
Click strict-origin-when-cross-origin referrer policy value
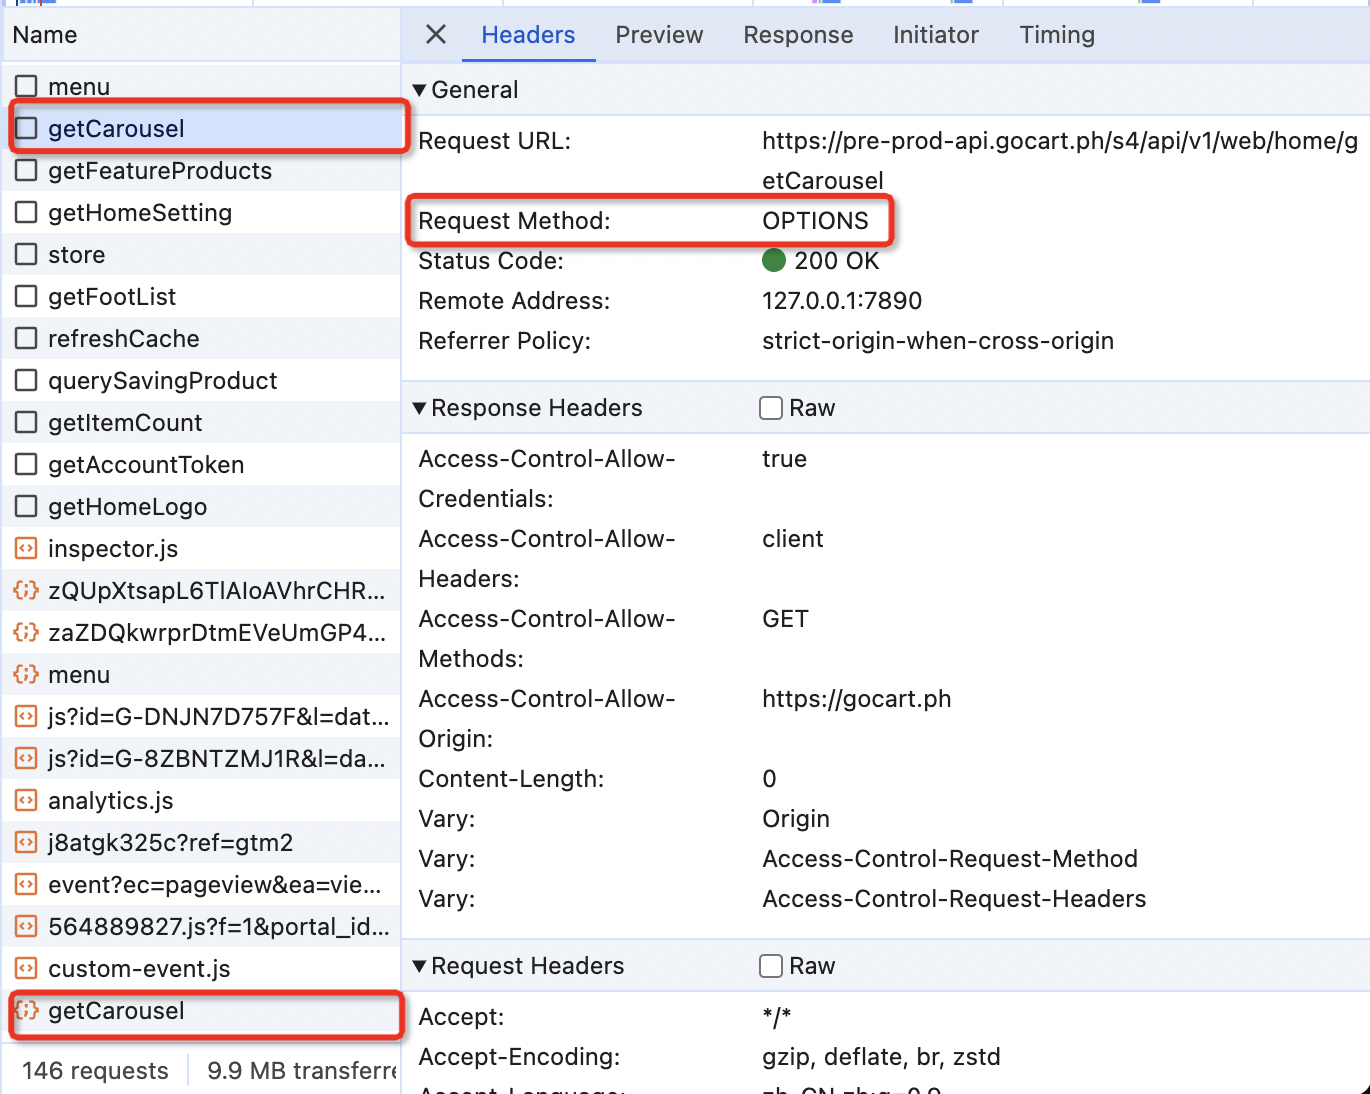(938, 341)
